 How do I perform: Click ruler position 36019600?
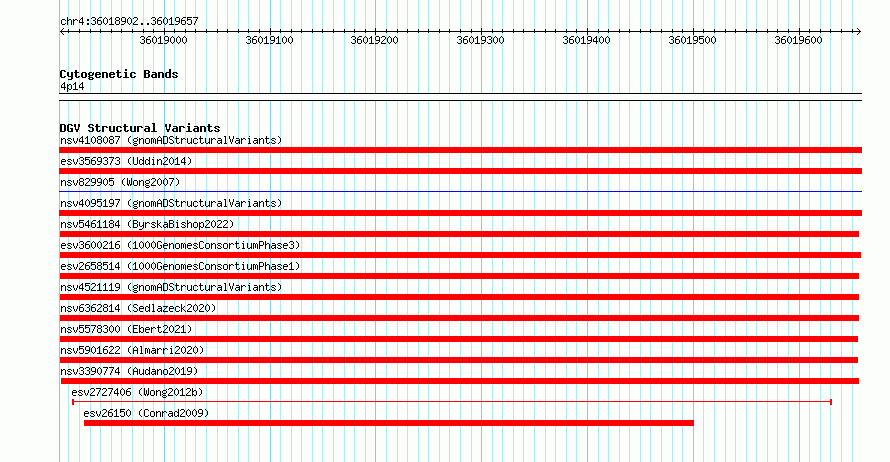coord(799,40)
